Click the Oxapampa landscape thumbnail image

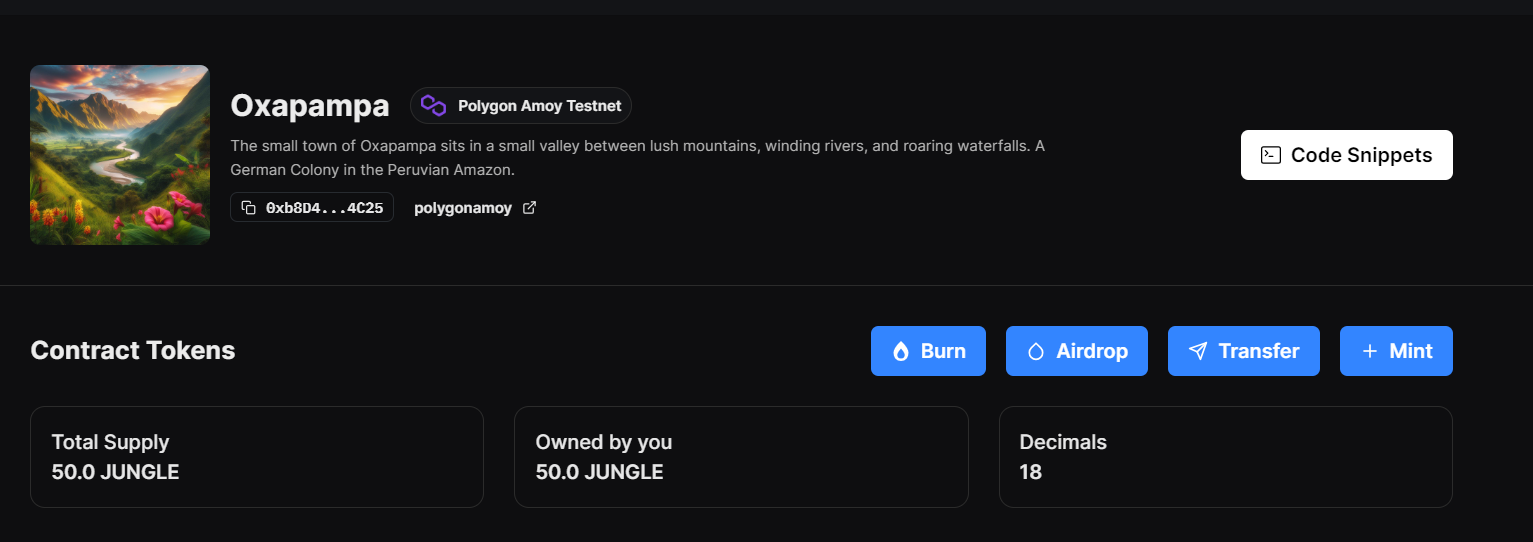coord(120,155)
